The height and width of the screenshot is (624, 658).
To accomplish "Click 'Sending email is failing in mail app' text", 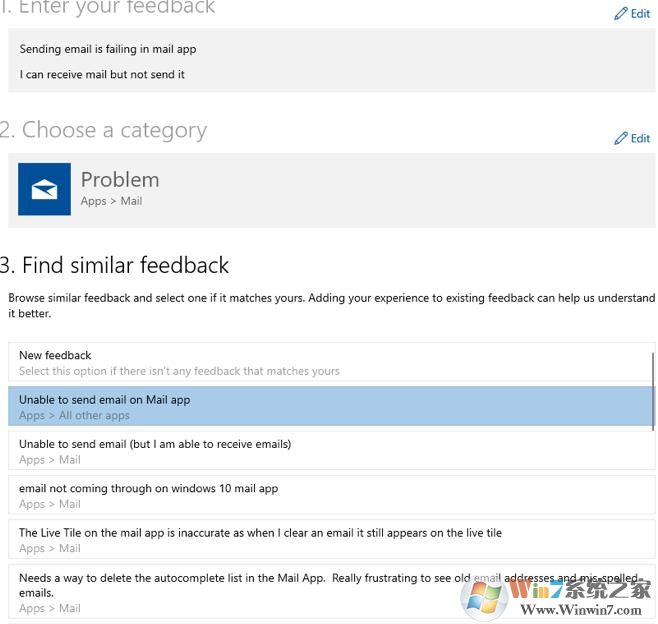I will point(108,49).
